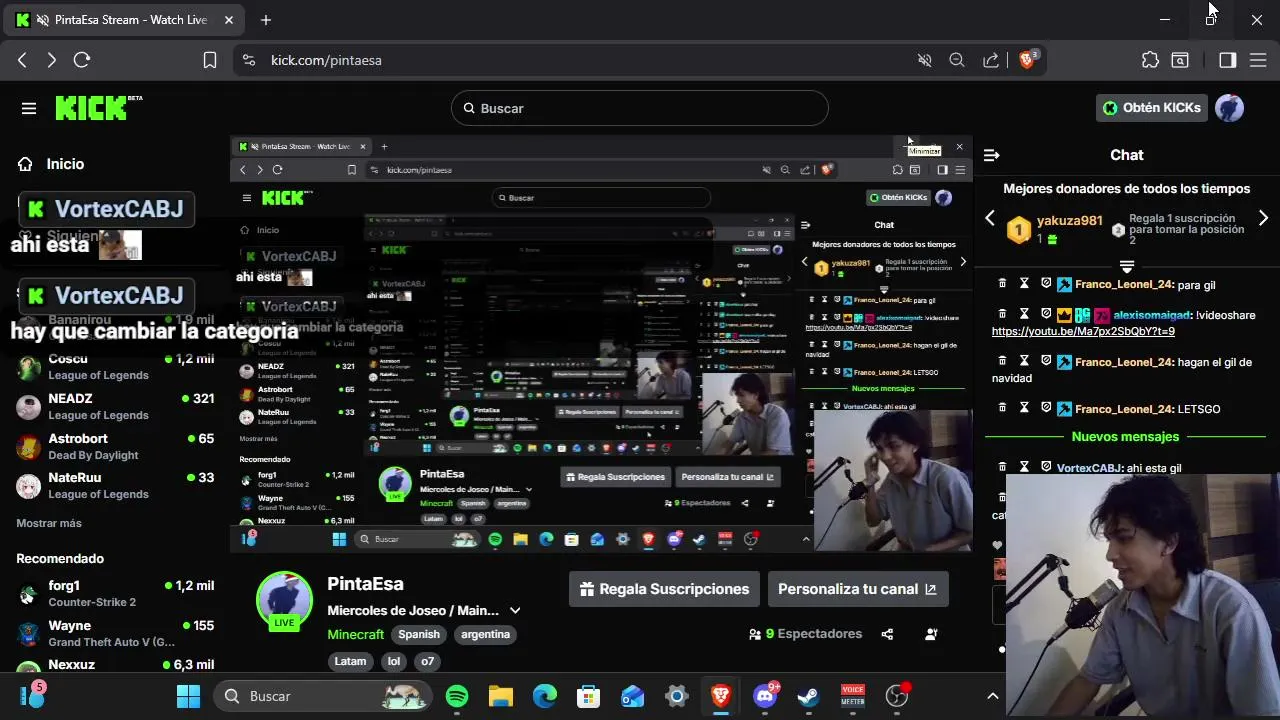
Task: Share this page from address bar
Action: pos(991,60)
